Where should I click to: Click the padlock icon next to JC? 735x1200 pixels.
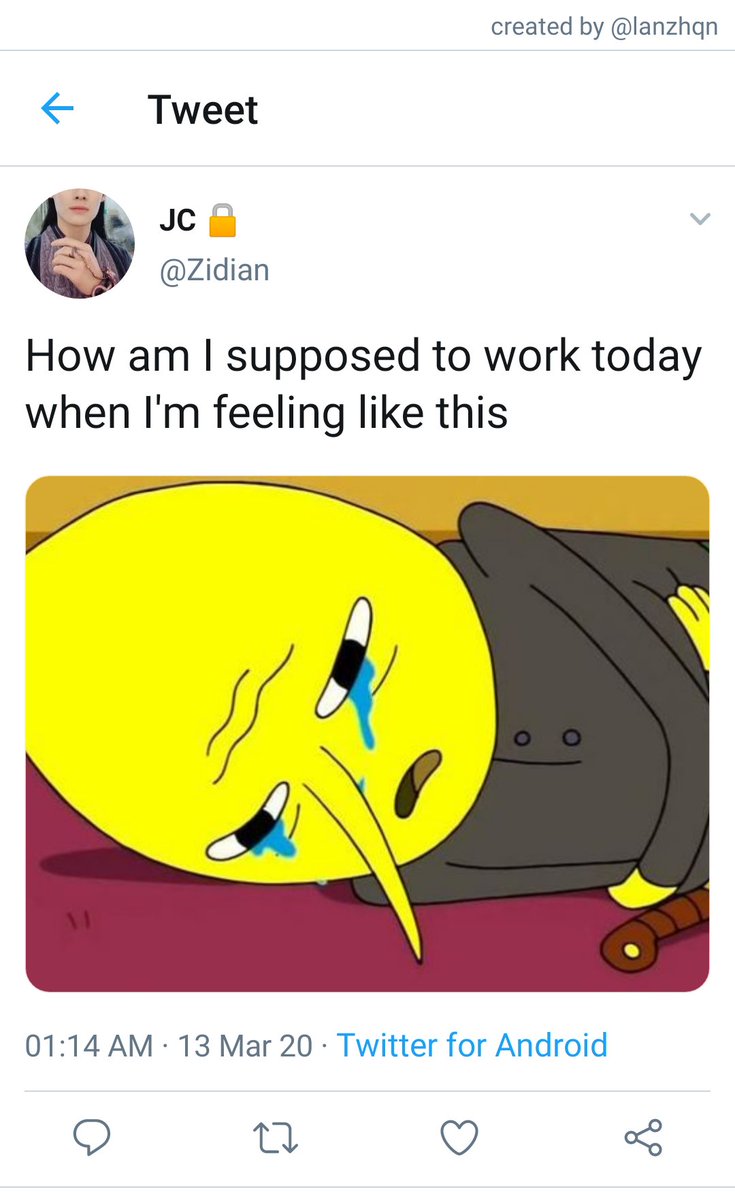click(x=222, y=219)
